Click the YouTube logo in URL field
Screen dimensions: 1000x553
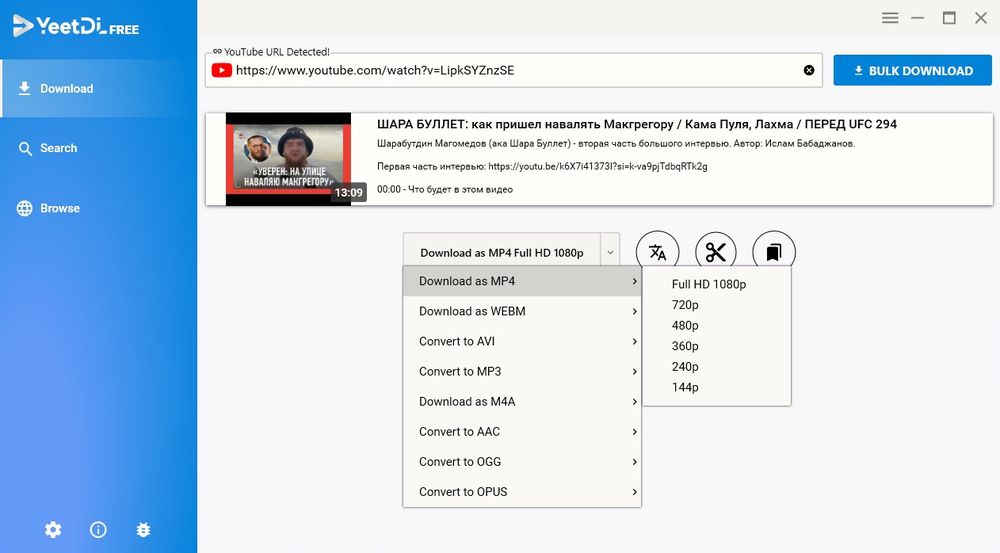pos(221,70)
